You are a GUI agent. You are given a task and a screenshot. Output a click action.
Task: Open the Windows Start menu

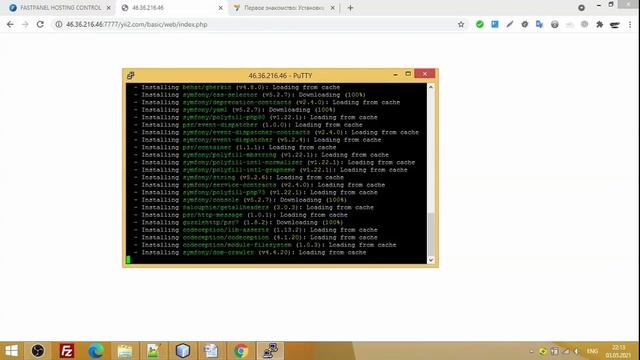pos(11,351)
